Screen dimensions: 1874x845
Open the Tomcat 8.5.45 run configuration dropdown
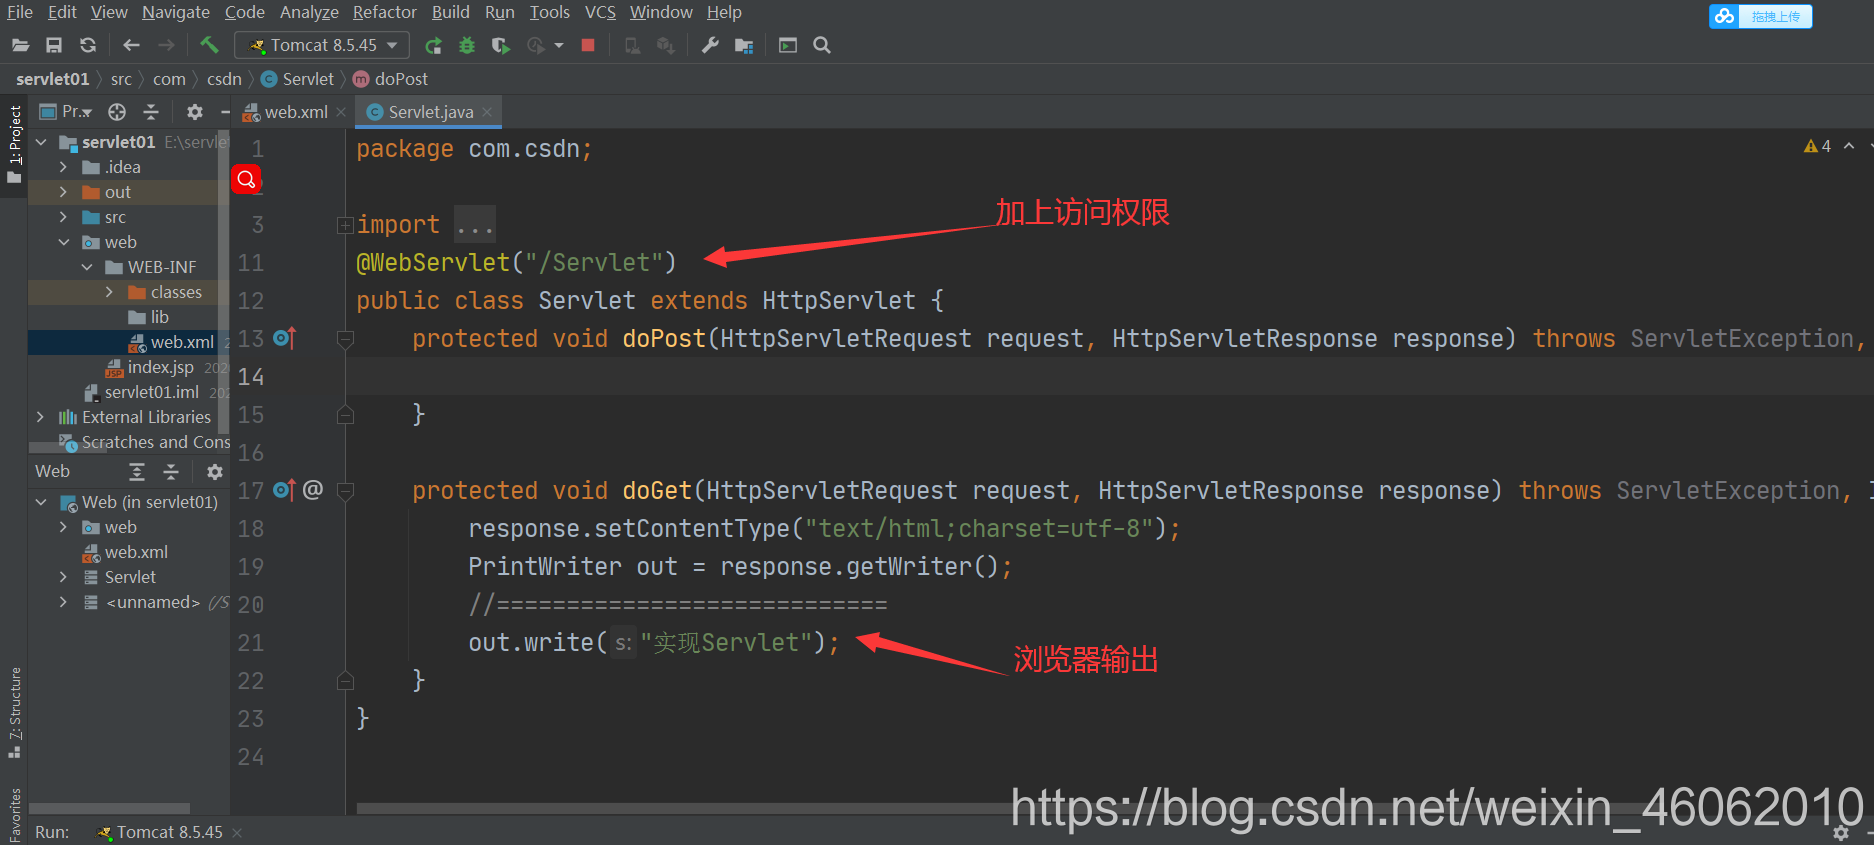point(323,45)
